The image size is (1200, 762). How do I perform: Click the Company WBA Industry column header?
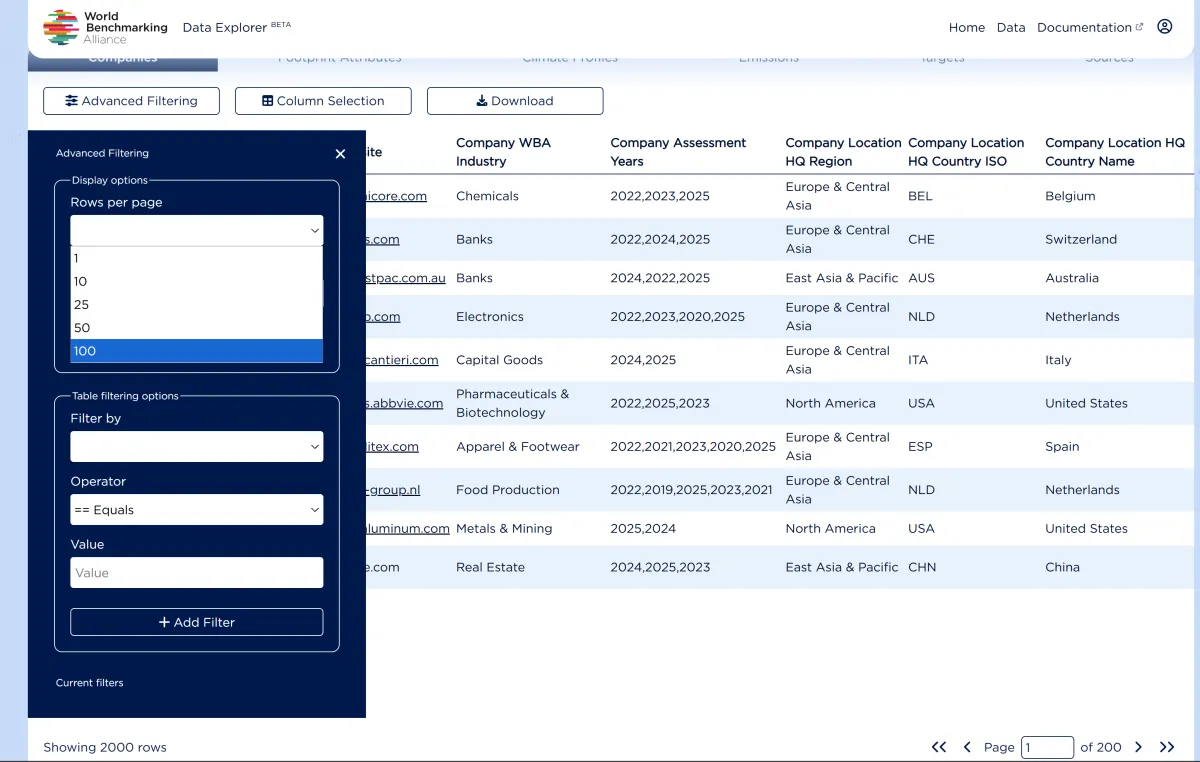pos(503,152)
